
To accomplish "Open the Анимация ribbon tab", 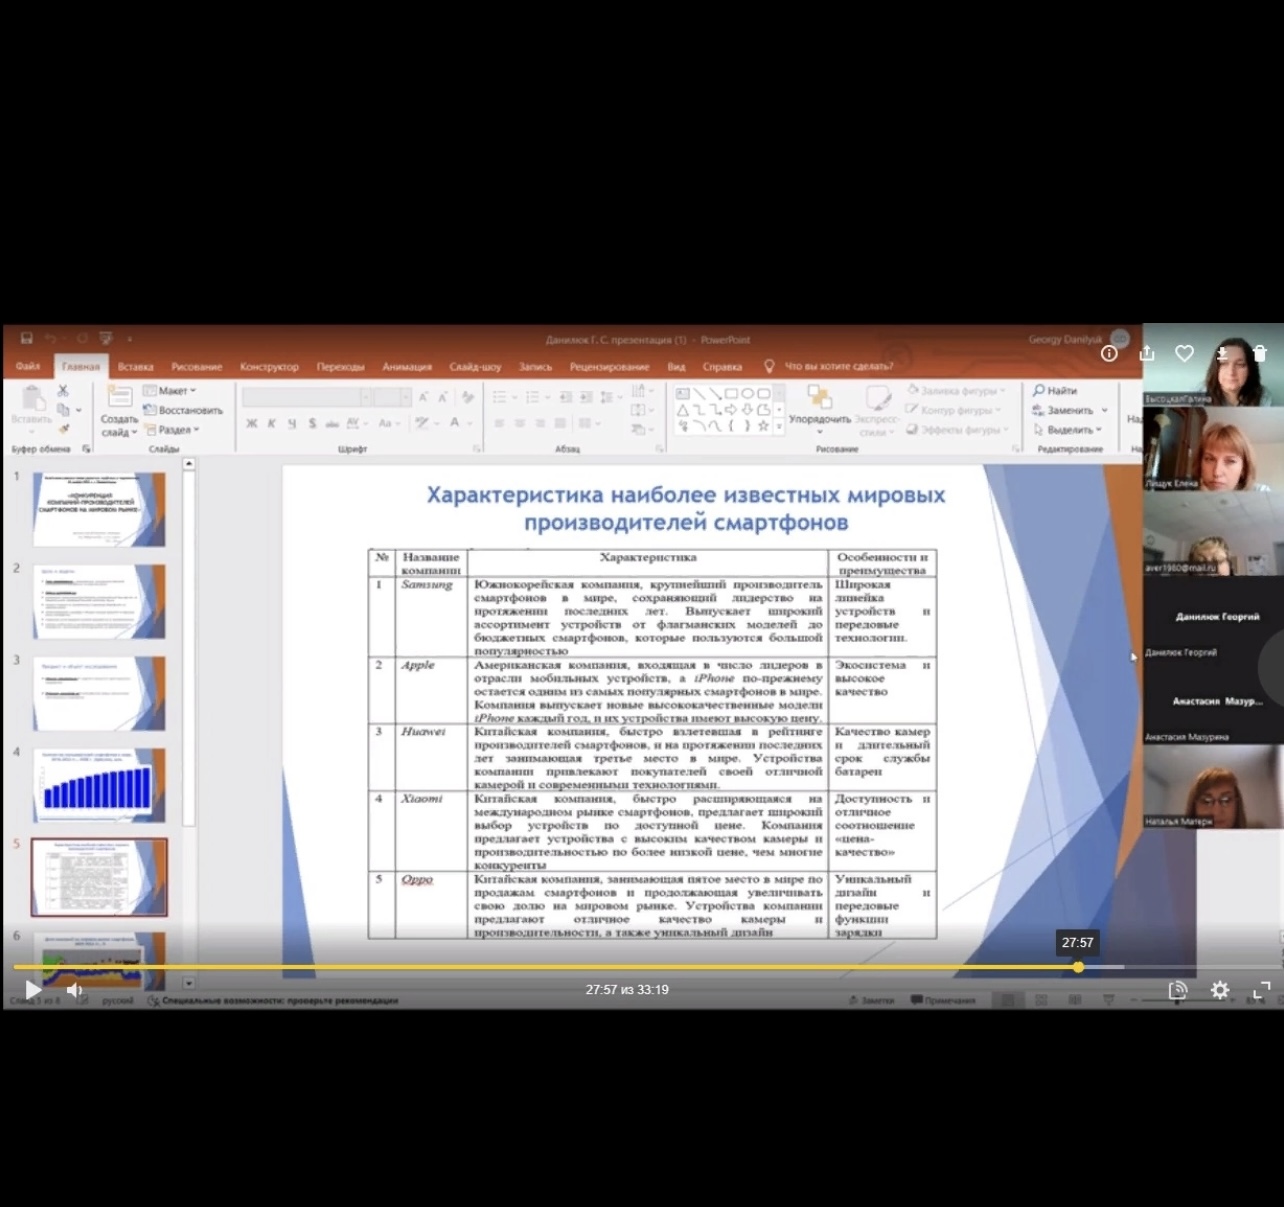I will point(407,367).
